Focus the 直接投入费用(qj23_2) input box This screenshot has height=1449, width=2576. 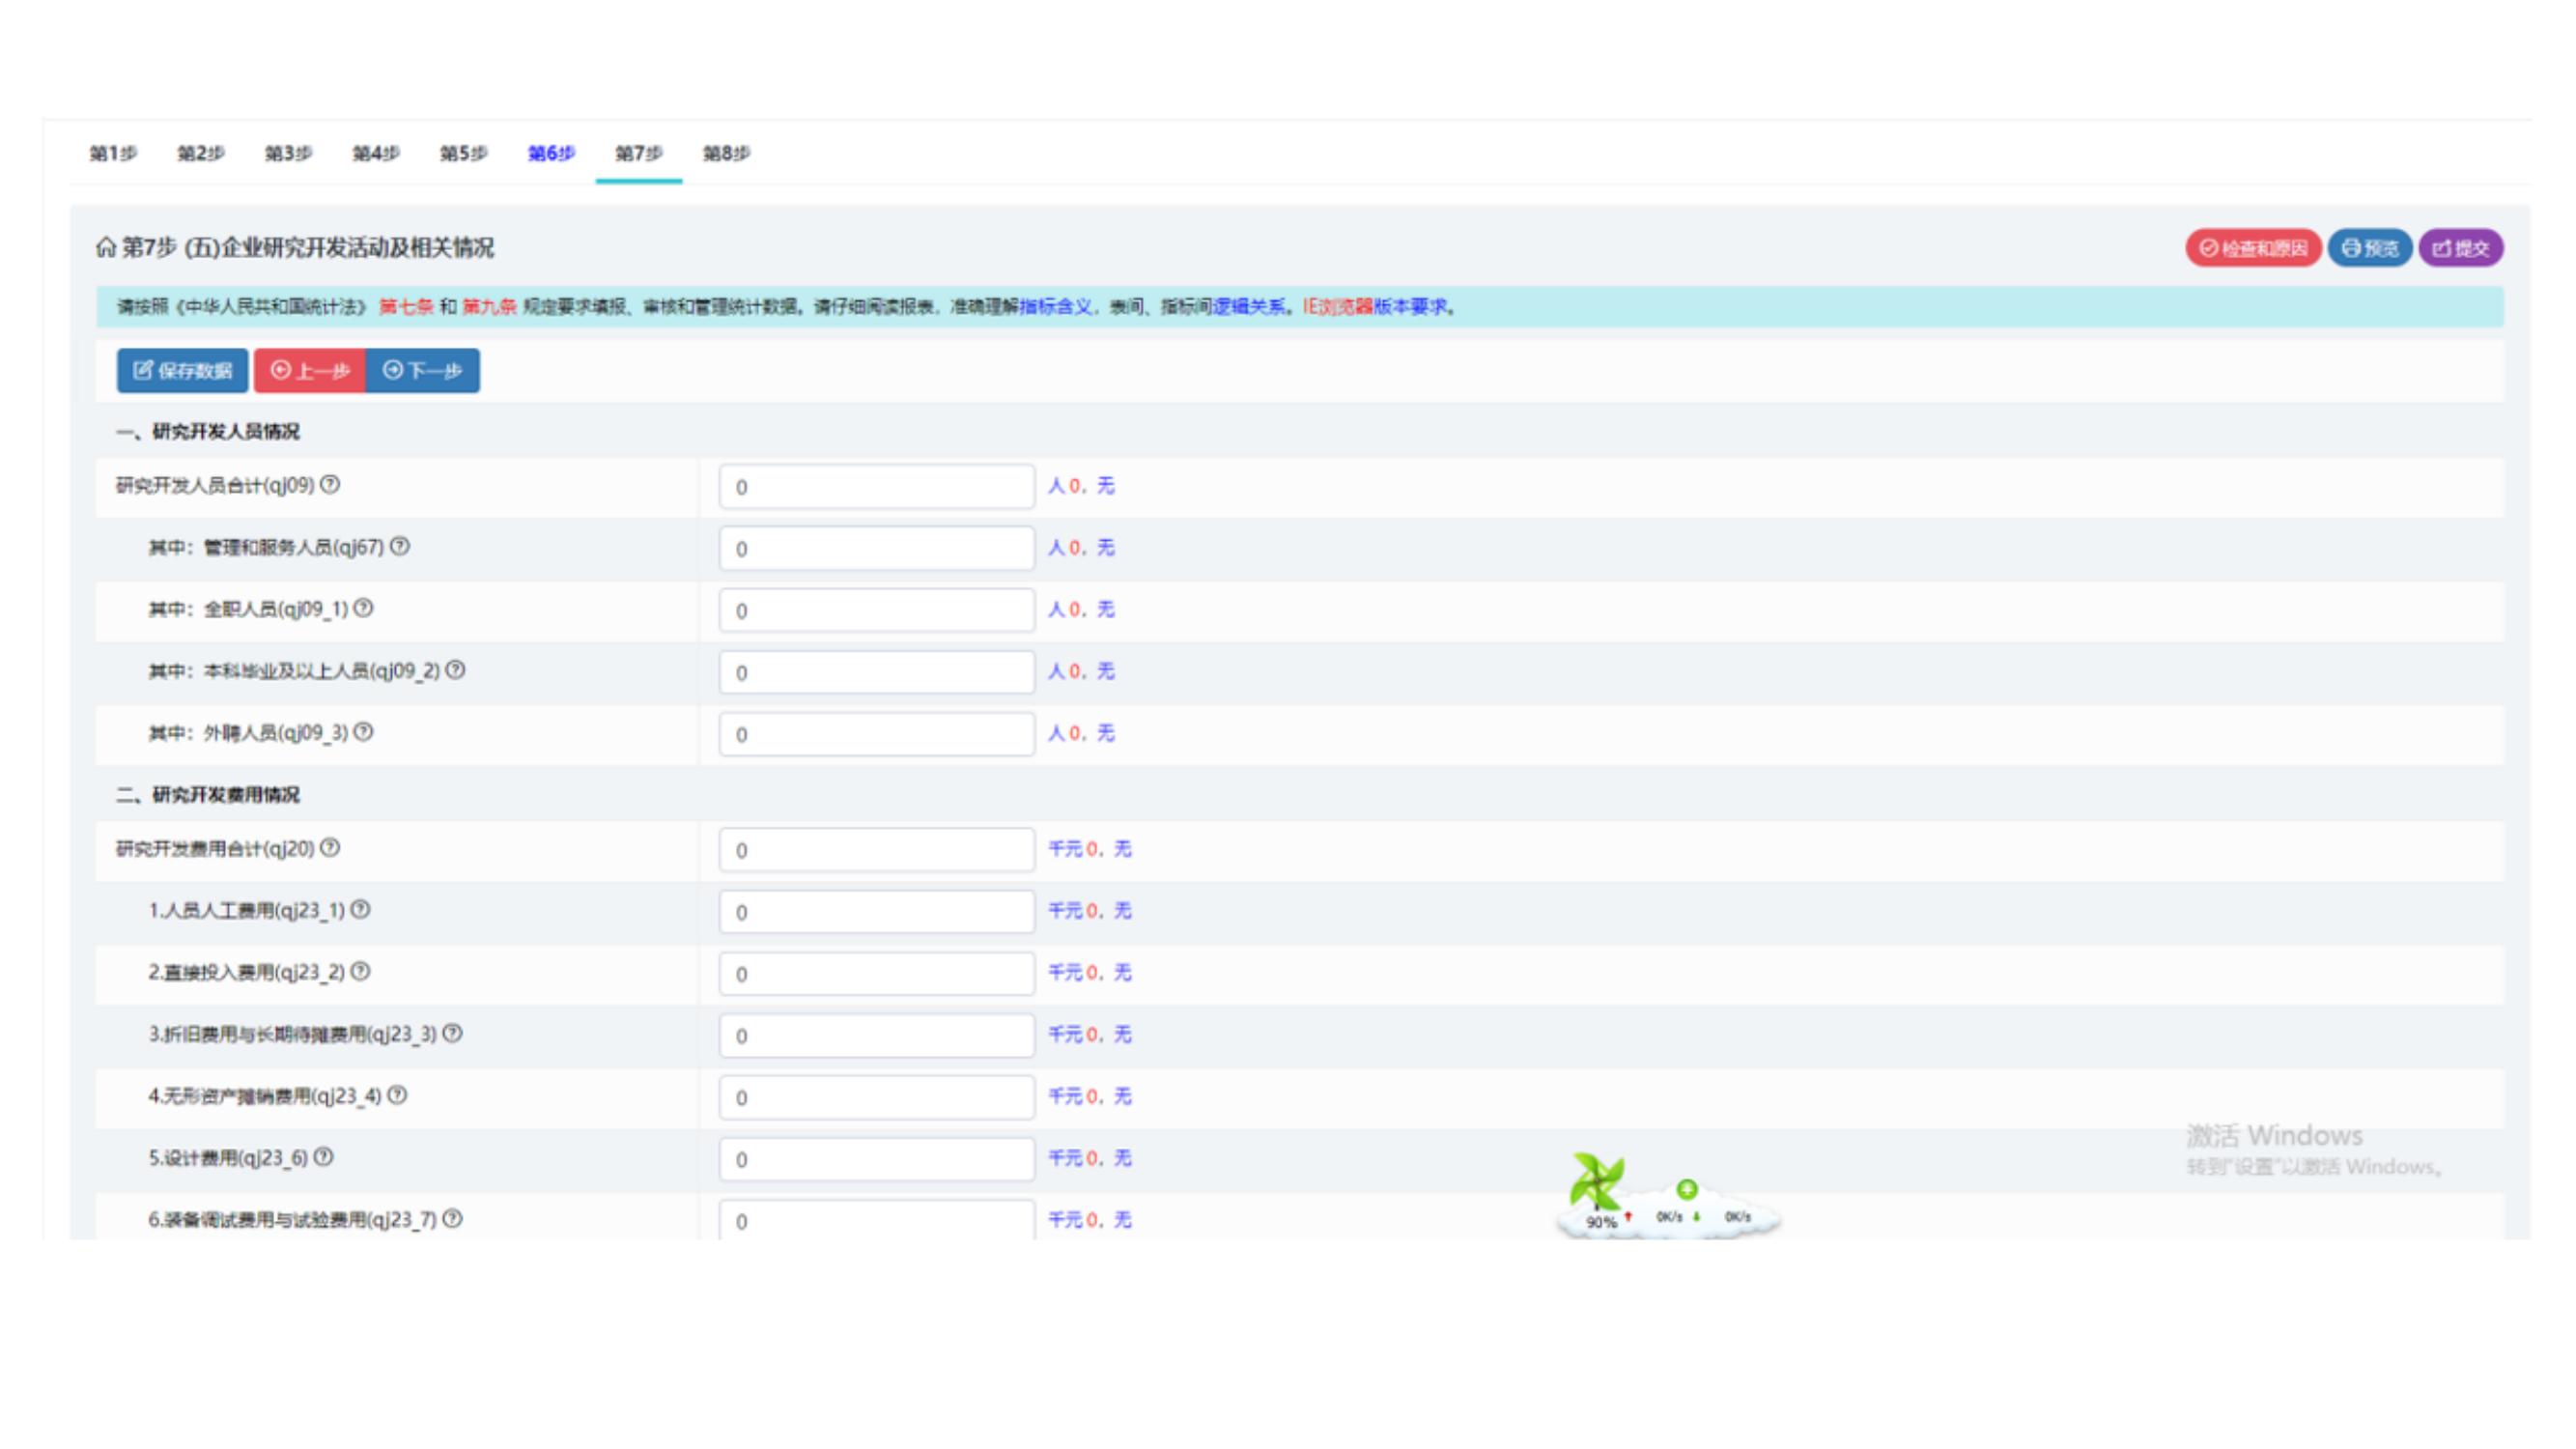[876, 974]
